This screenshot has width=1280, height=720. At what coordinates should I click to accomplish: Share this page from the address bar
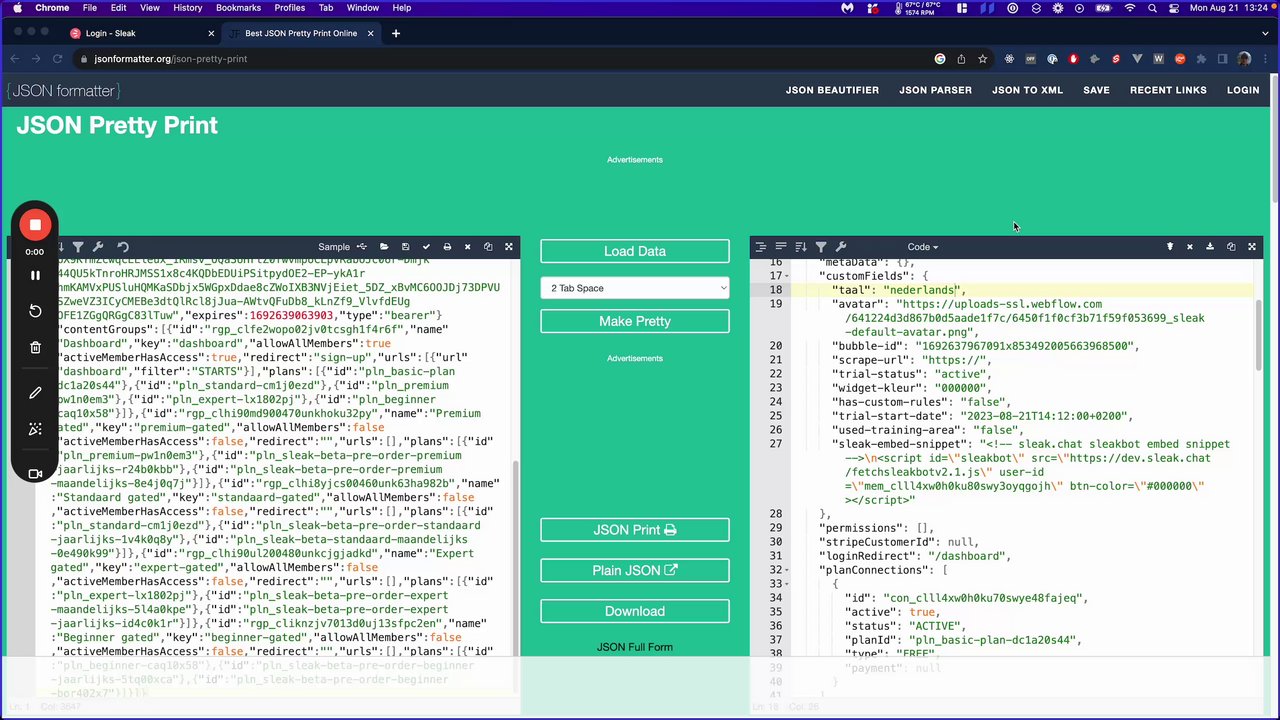click(961, 59)
